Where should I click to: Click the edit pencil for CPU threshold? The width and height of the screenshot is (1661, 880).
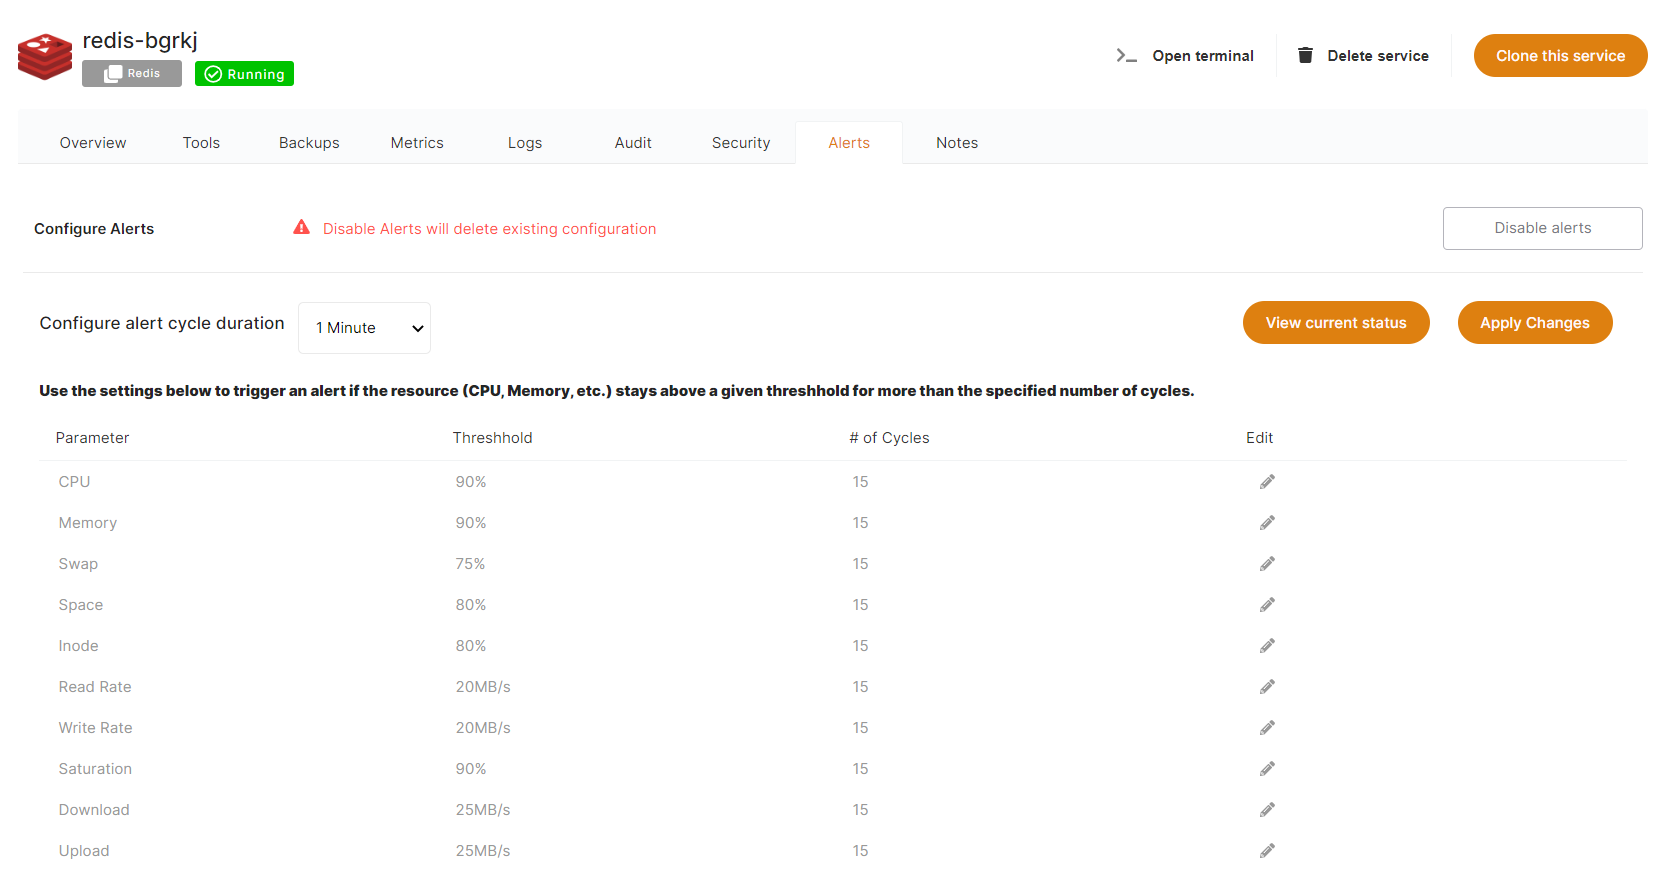(x=1267, y=482)
